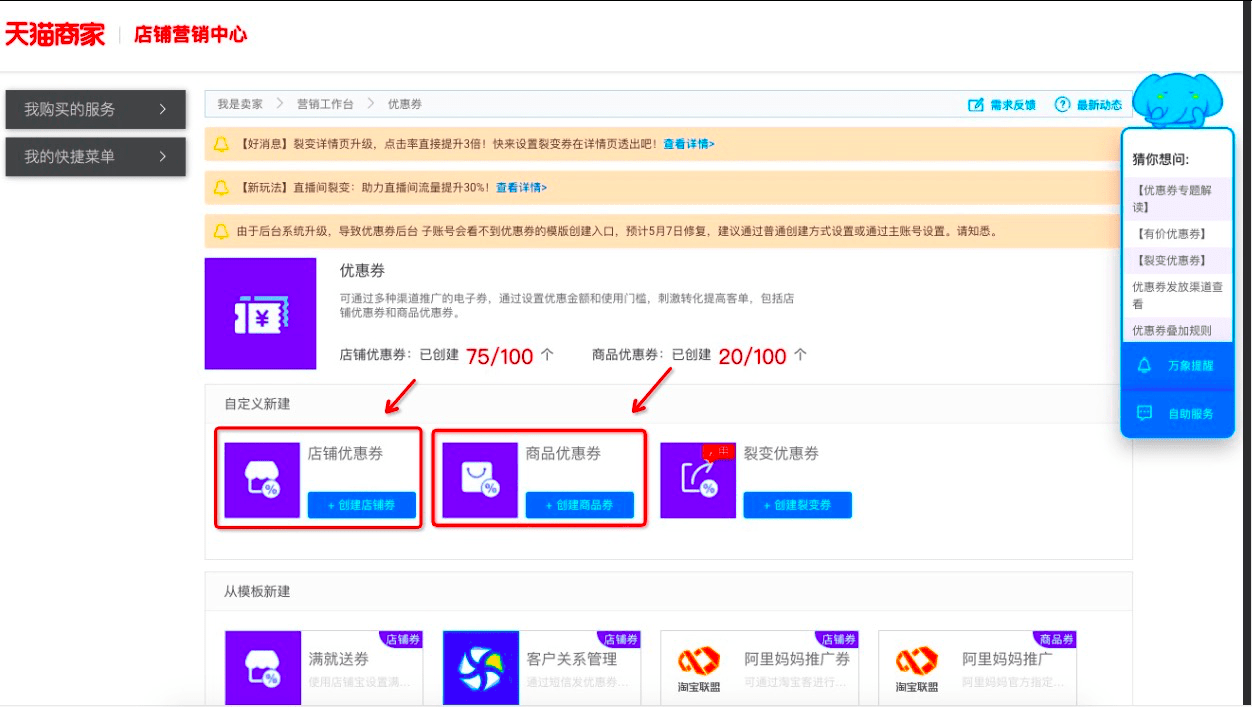The height and width of the screenshot is (707, 1252).
Task: Click the large 优惠券 ticket icon
Action: tap(260, 314)
